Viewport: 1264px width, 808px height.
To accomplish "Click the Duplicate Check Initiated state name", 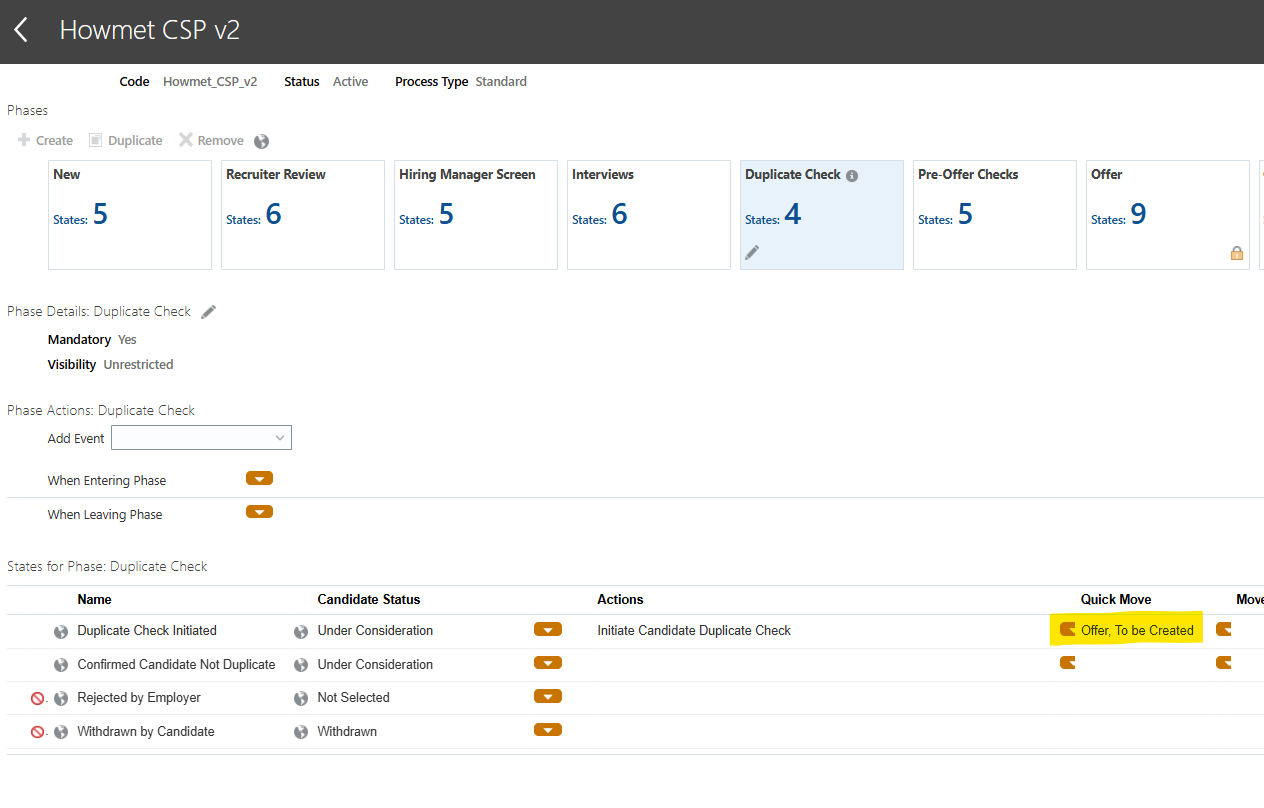I will pos(147,631).
